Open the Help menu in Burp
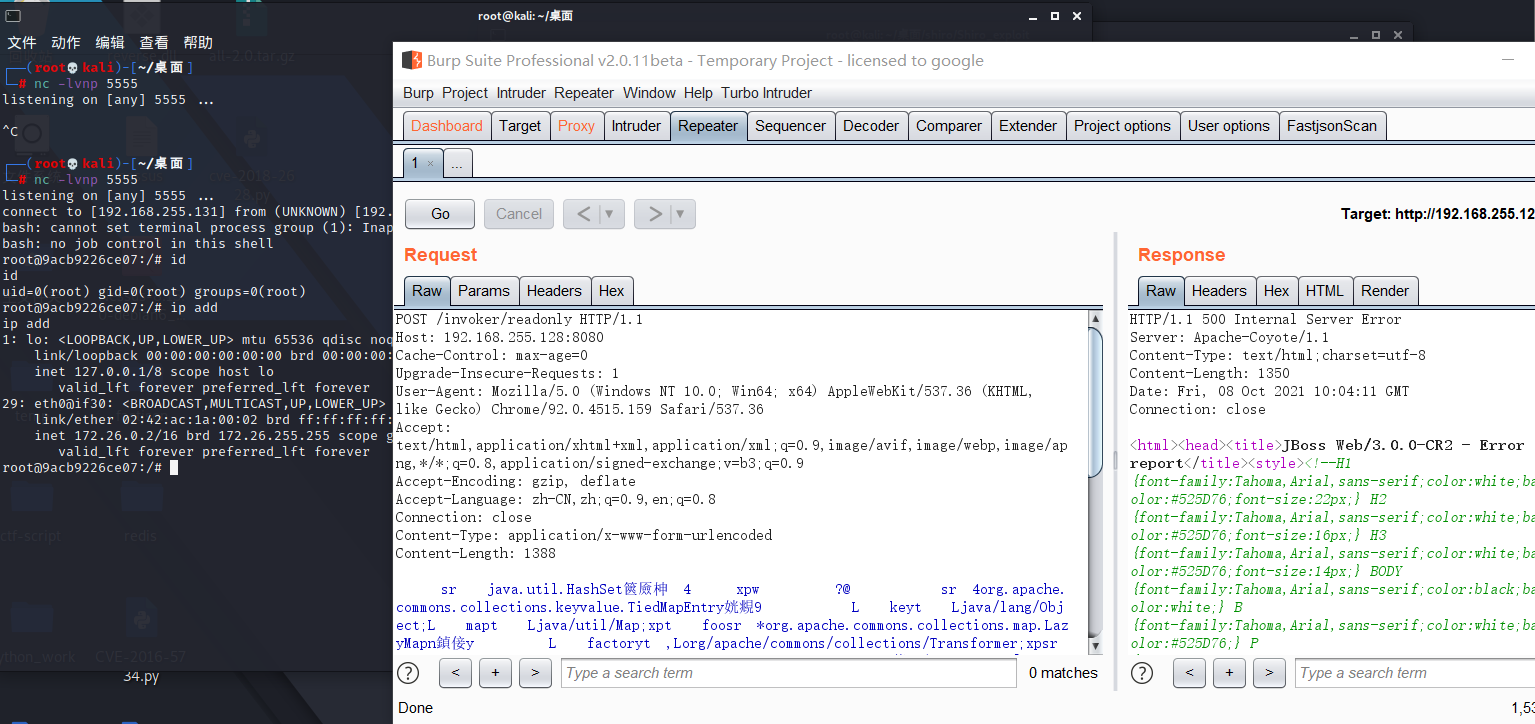This screenshot has width=1535, height=724. tap(698, 93)
